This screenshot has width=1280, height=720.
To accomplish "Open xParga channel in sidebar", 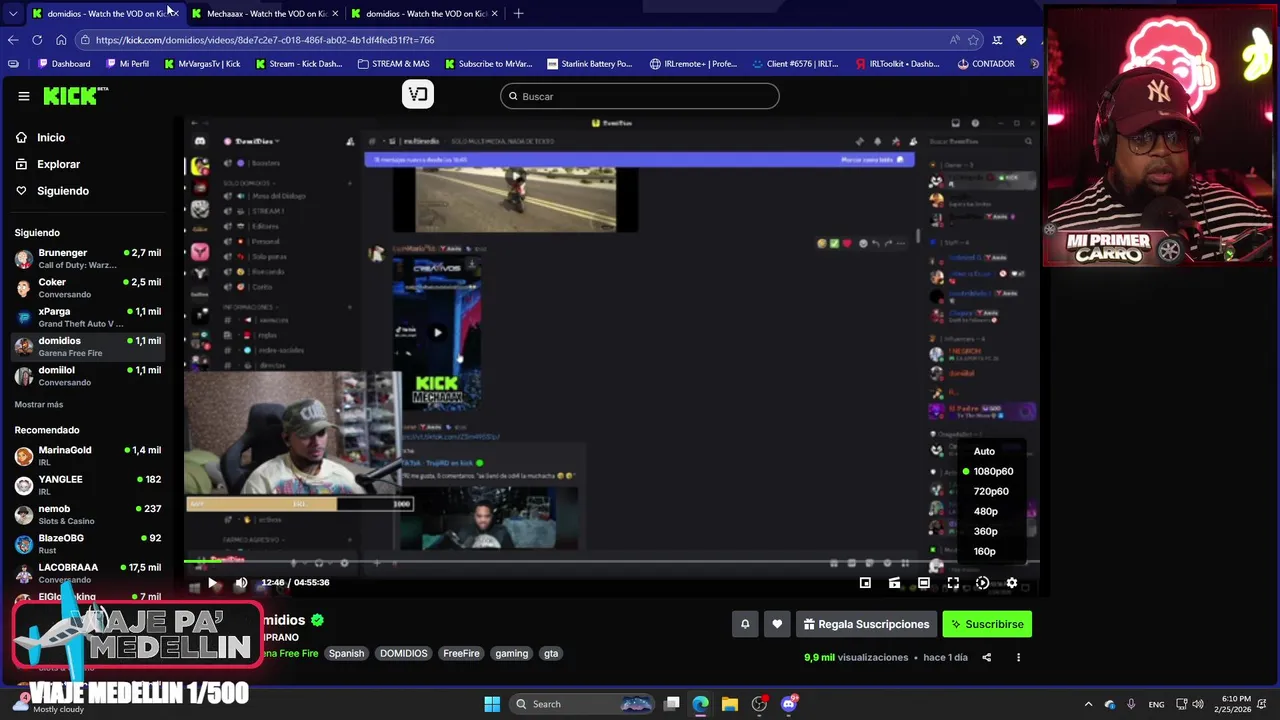I will tap(88, 317).
